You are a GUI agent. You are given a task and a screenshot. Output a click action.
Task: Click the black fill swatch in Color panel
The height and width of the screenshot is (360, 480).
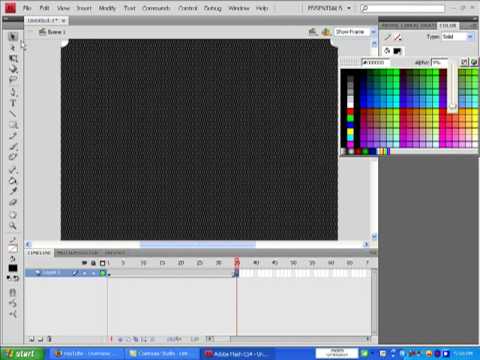[x=397, y=51]
